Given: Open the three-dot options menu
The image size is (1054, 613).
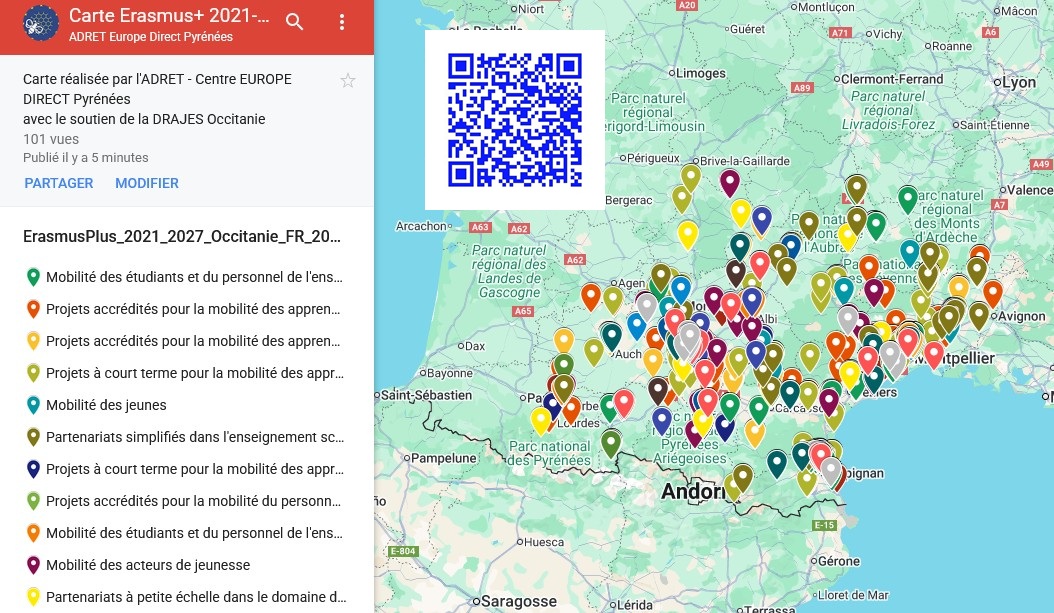Looking at the screenshot, I should point(342,21).
